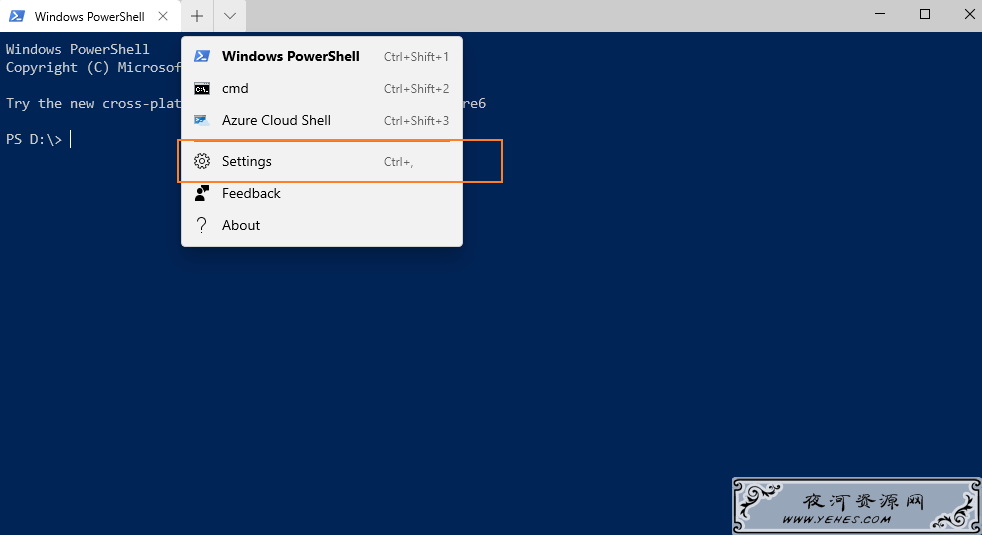Minimize the Terminal window
The width and height of the screenshot is (982, 535).
880,14
